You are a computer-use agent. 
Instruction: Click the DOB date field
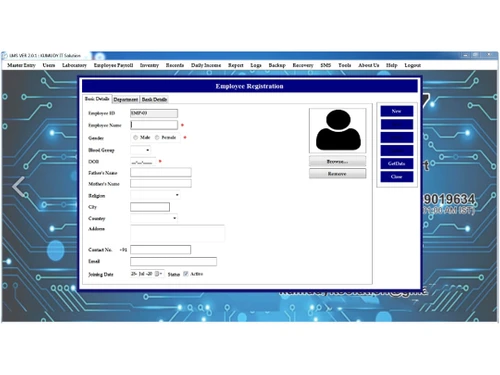click(x=143, y=162)
